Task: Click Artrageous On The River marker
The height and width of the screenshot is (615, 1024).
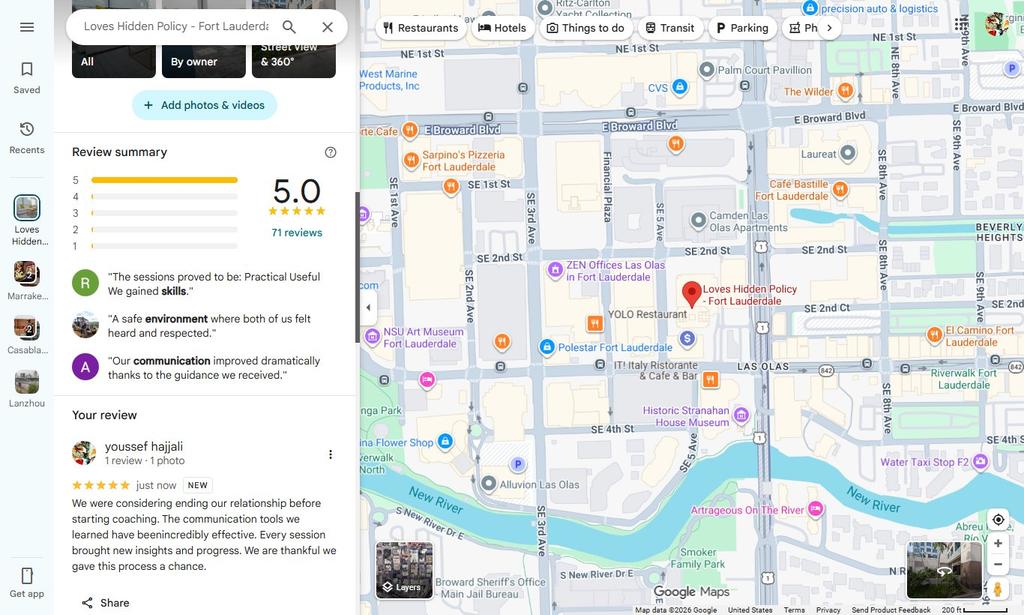Action: 816,509
